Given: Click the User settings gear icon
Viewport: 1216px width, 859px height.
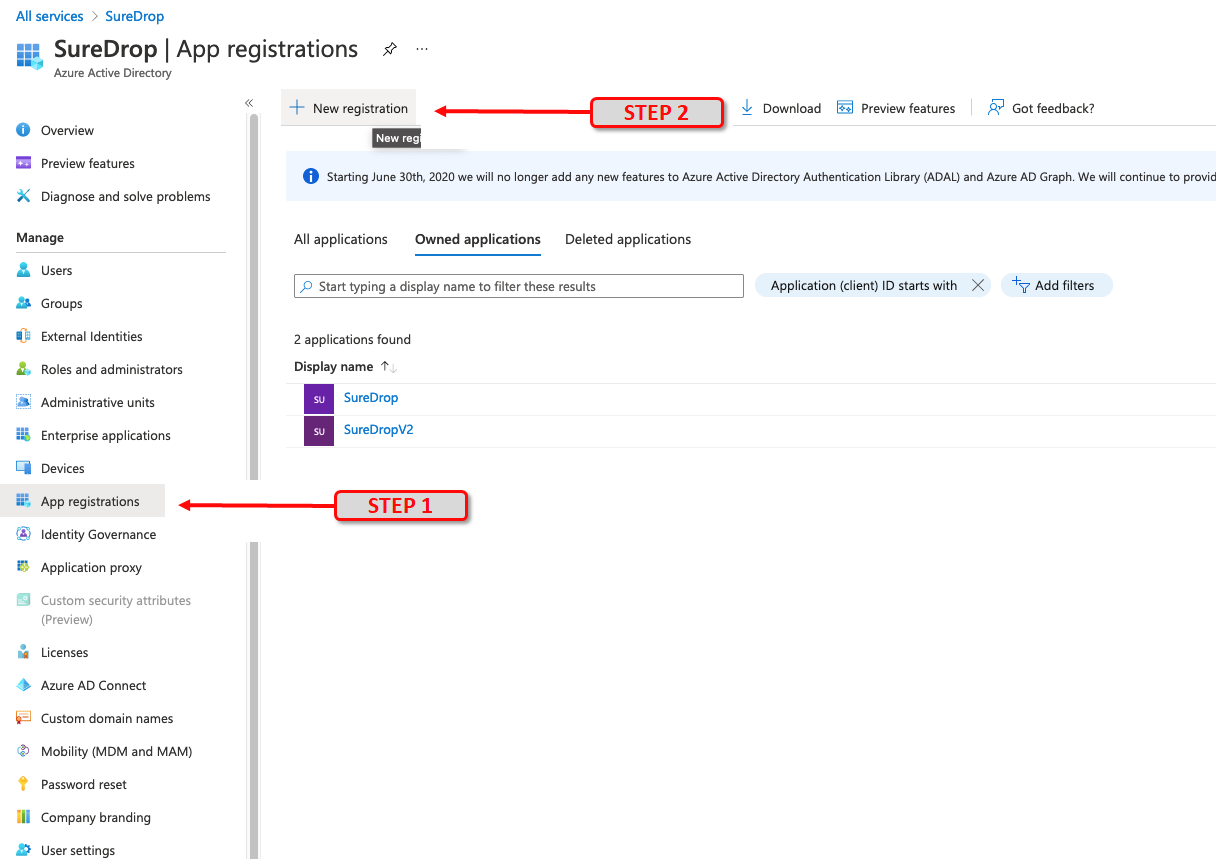Looking at the screenshot, I should click(24, 850).
